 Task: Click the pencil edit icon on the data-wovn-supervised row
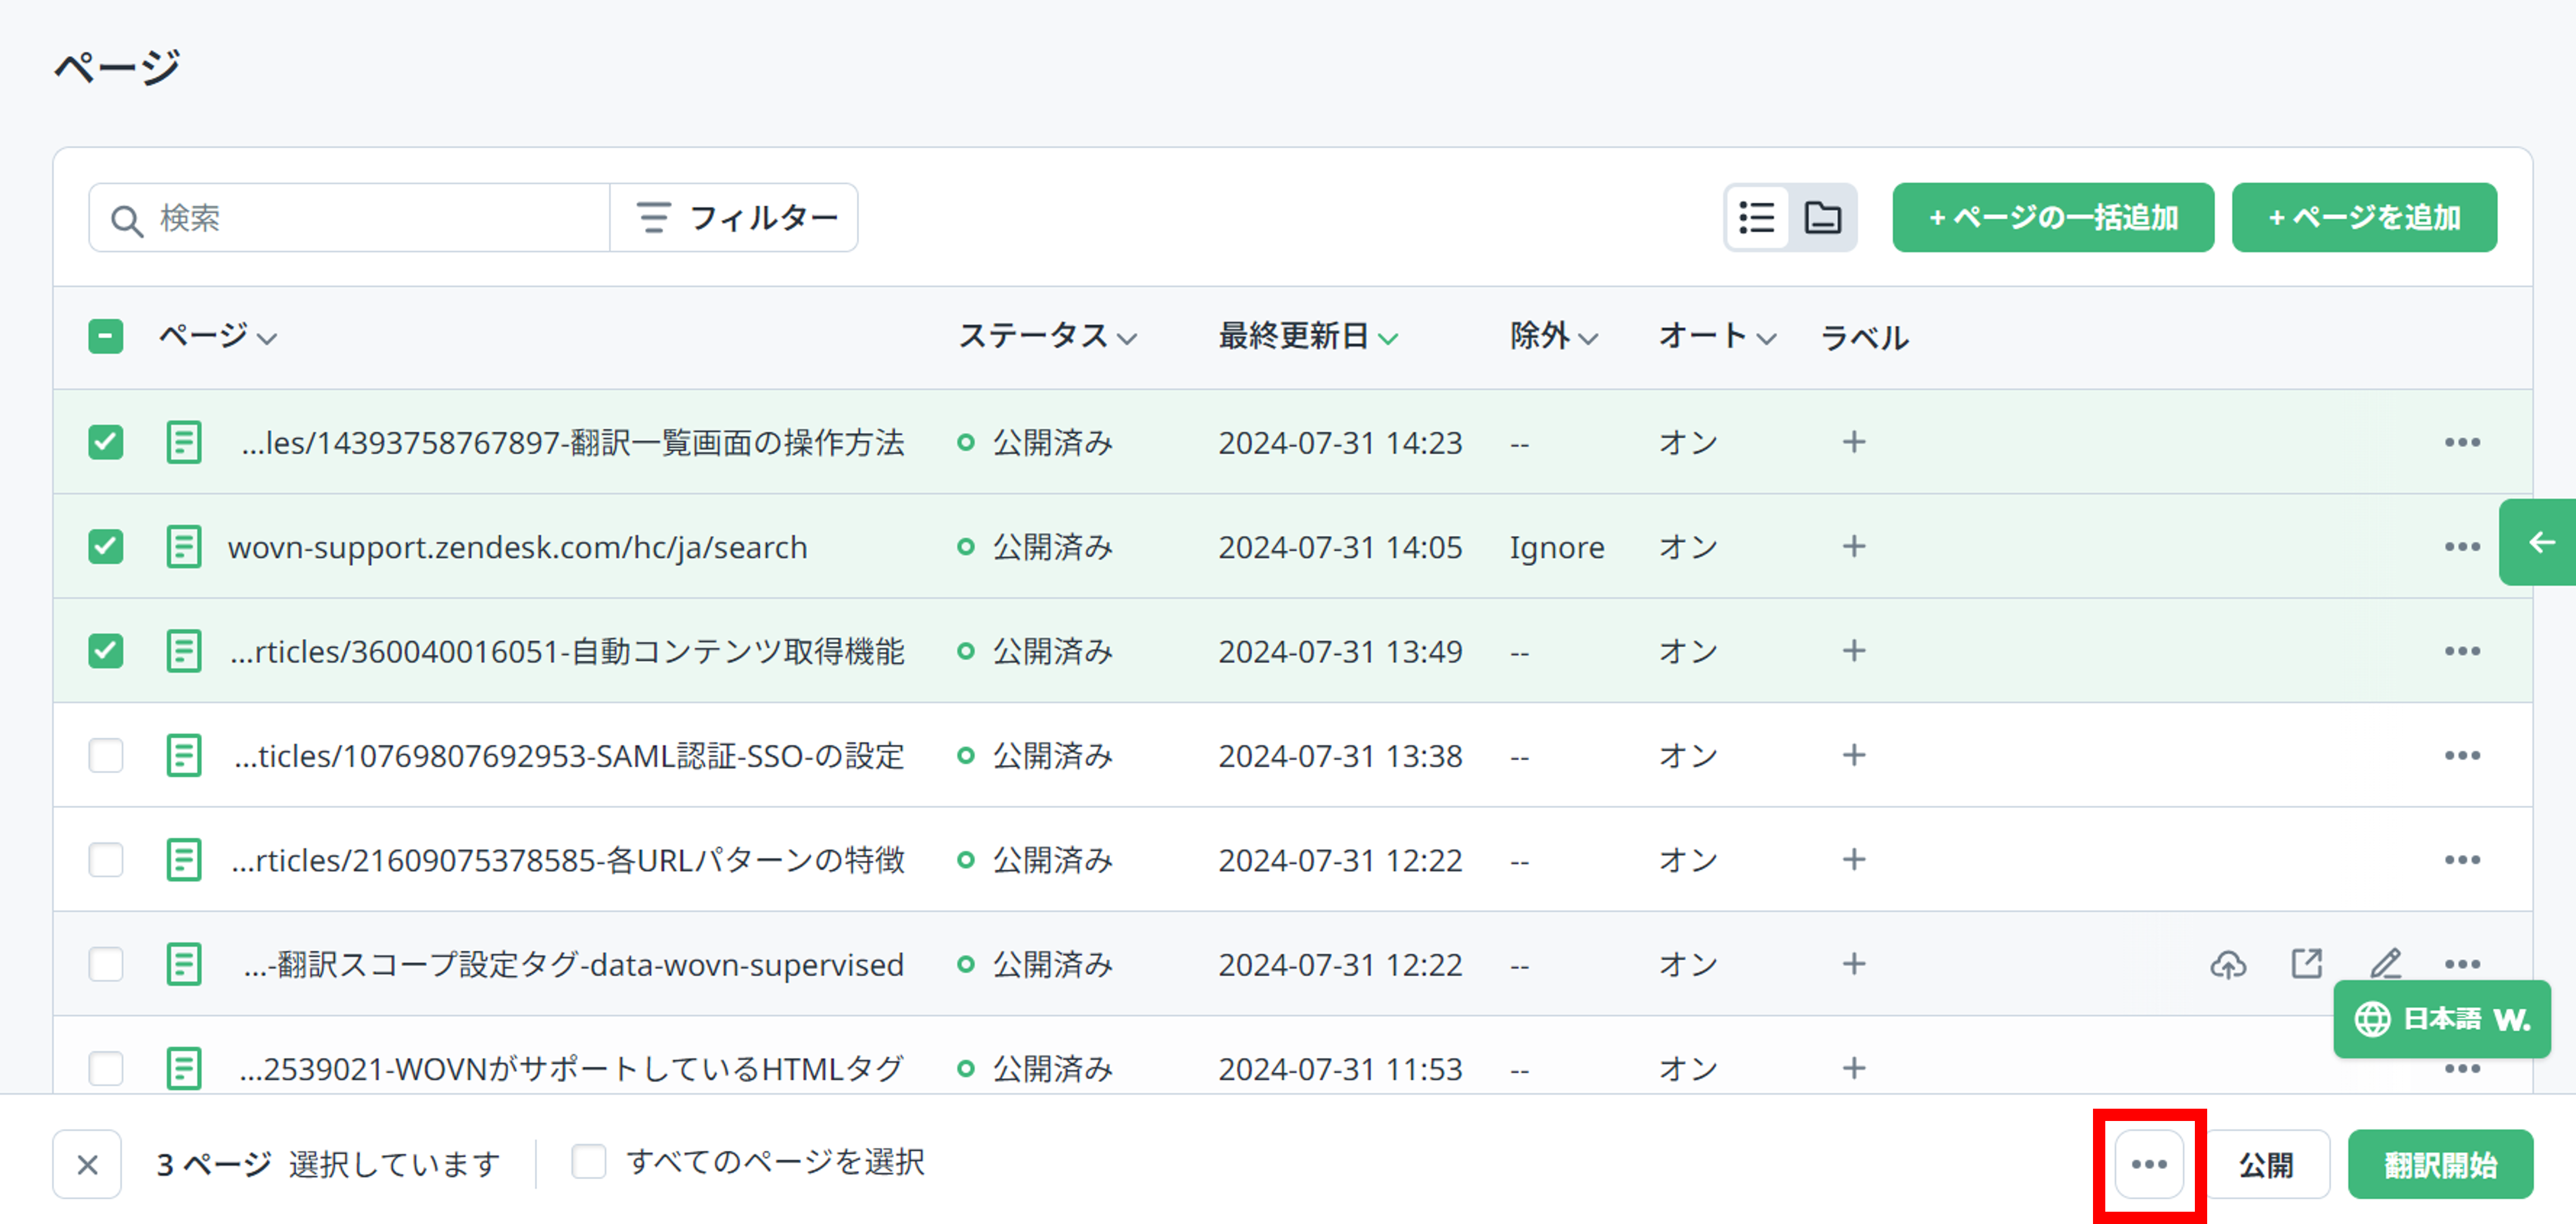coord(2386,963)
